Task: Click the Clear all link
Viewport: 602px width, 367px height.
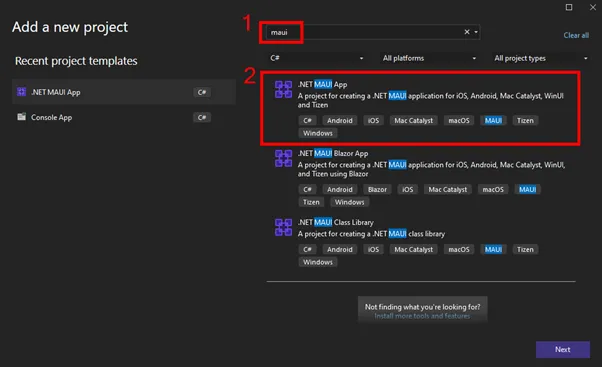Action: point(576,35)
